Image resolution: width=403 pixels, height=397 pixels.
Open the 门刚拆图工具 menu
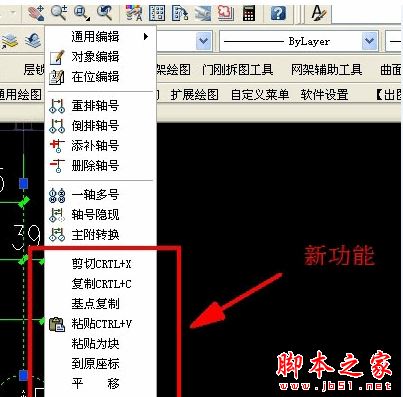tap(238, 70)
